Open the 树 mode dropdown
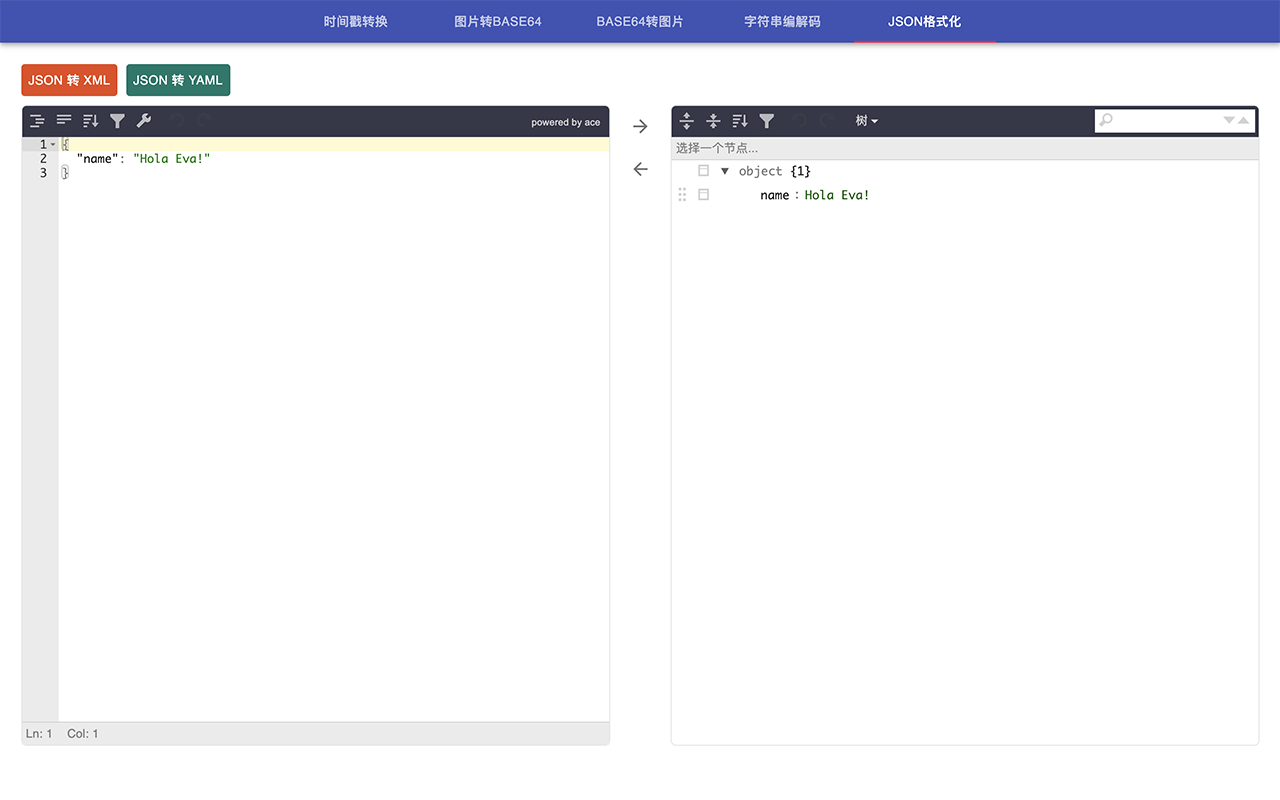Screen dimensions: 1280x800 (867, 121)
